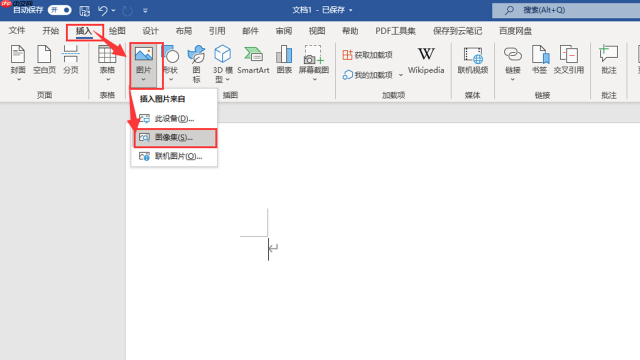This screenshot has height=360, width=640.
Task: Open the 引用 tab
Action: tap(217, 31)
